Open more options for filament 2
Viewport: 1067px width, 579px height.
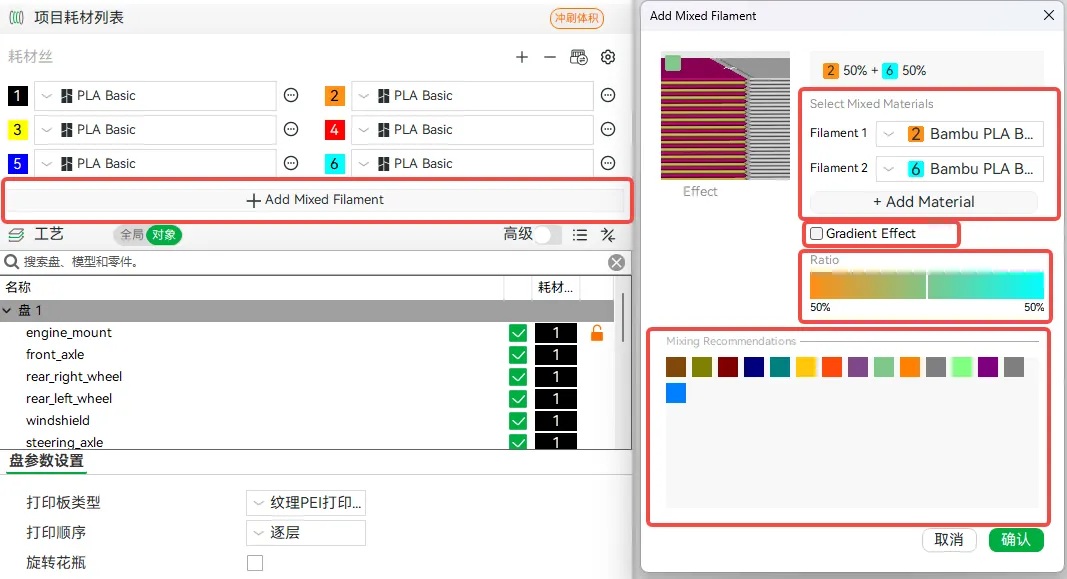608,96
